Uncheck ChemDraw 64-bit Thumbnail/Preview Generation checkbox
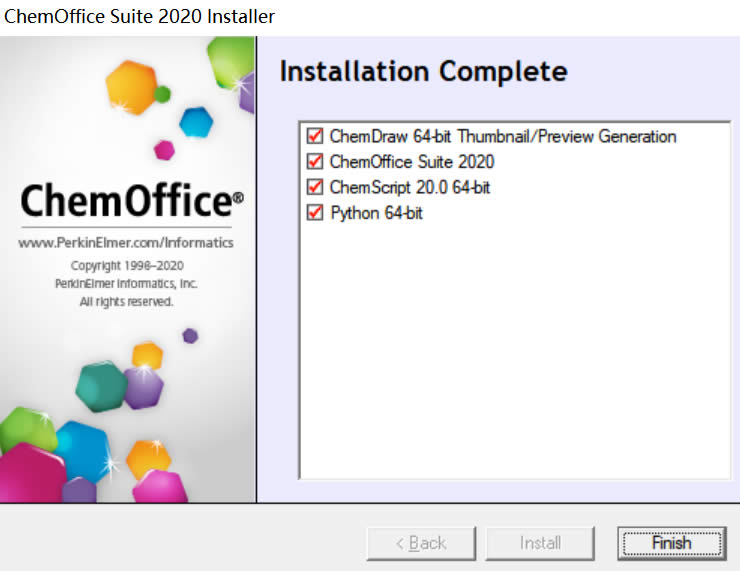The width and height of the screenshot is (740, 571). pos(315,136)
